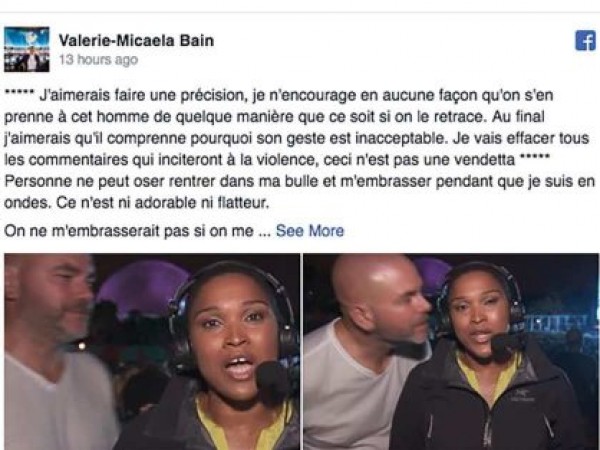600x450 pixels.
Task: Click the Facebook logo icon
Action: [585, 40]
